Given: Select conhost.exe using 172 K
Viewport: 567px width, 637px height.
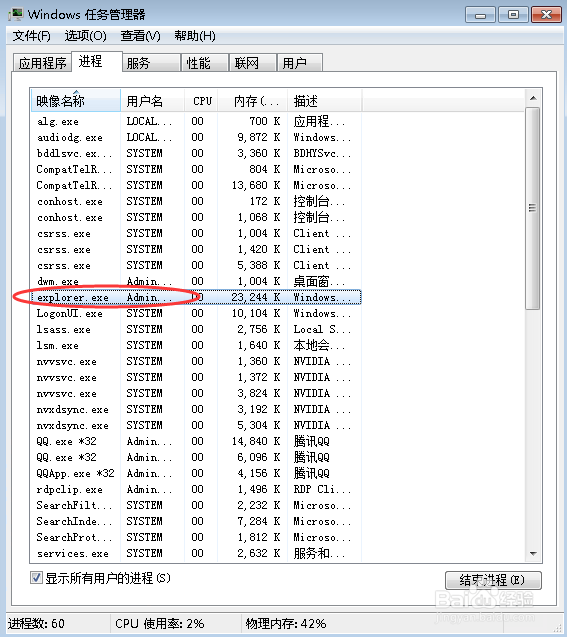Looking at the screenshot, I should (196, 202).
